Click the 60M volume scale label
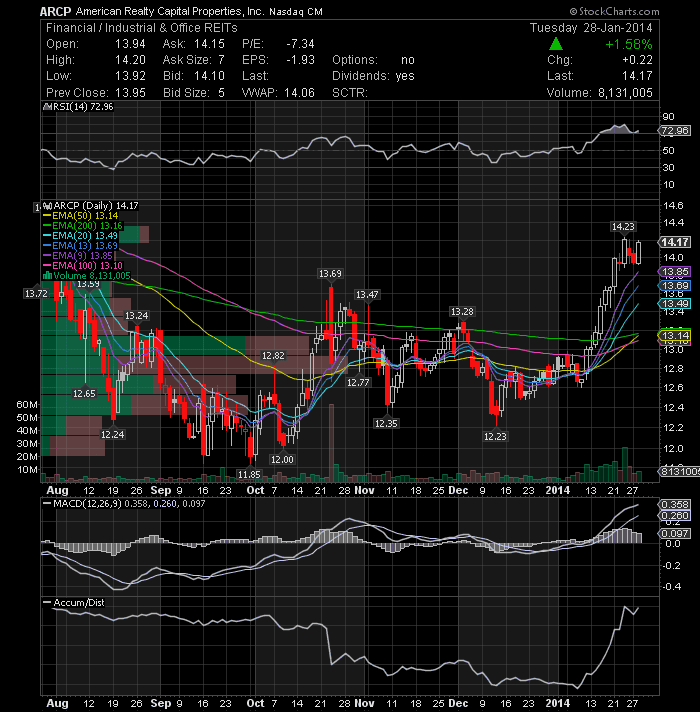The width and height of the screenshot is (700, 712). click(27, 404)
